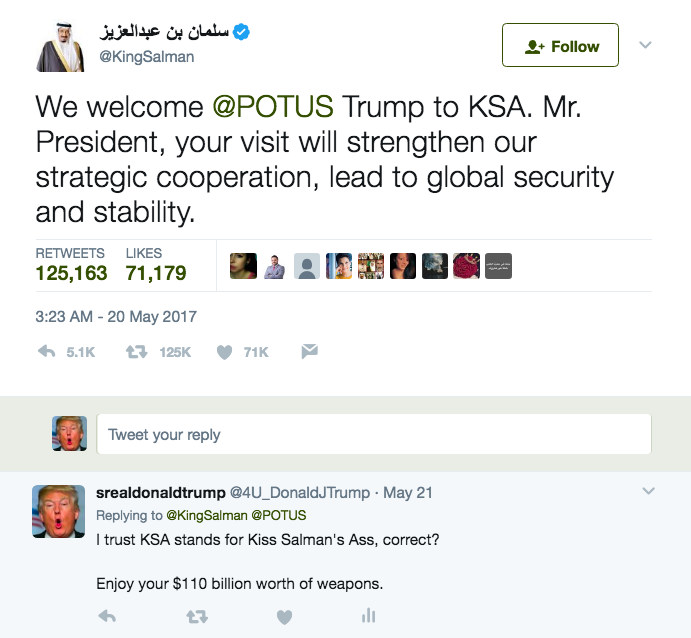Screen dimensions: 691x638
Task: Like the srealdonaldtrump reply
Action: pyautogui.click(x=284, y=616)
